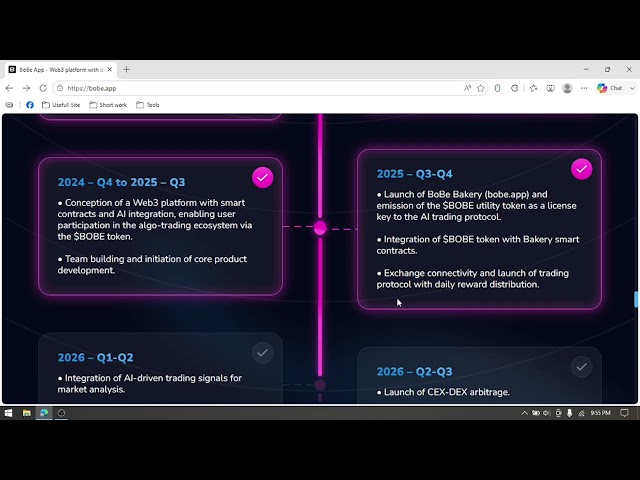
Task: Open the 9:55 PM clock
Action: (x=600, y=413)
